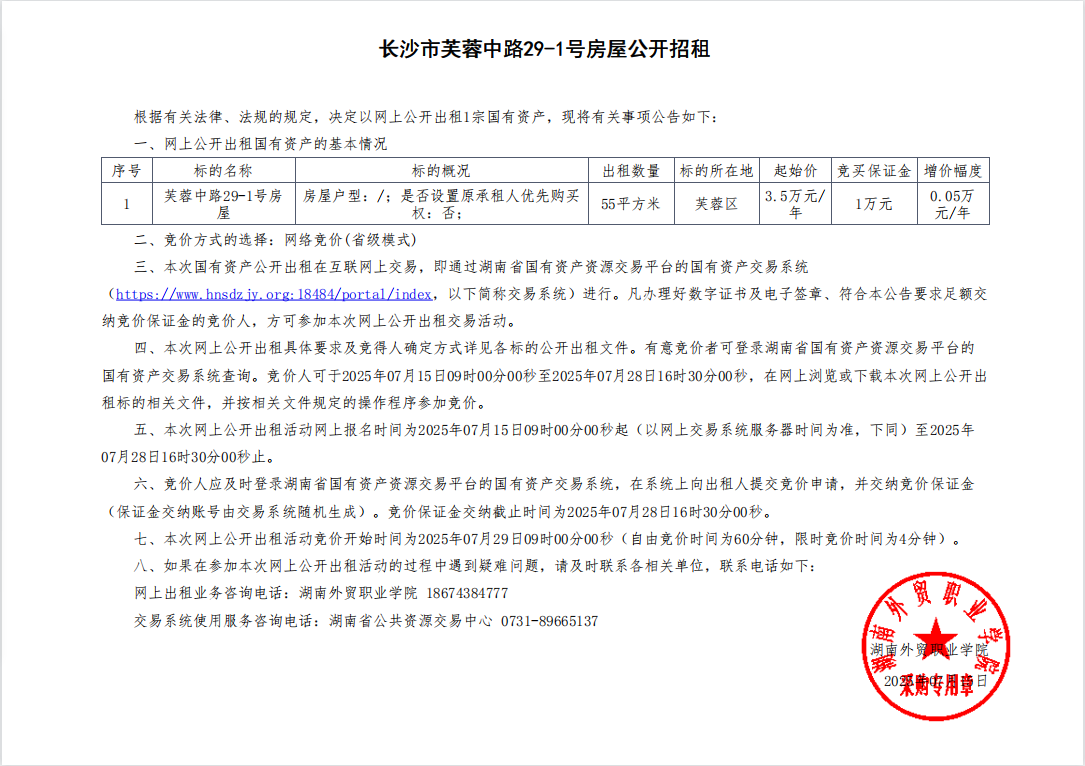Click paragraph starting 七、本次网上公开出租活动竞价开始时间
The width and height of the screenshot is (1085, 766).
point(548,538)
